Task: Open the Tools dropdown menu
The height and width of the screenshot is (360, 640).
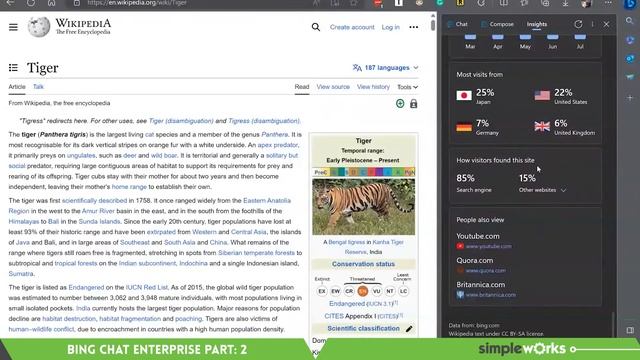Action: pyautogui.click(x=407, y=87)
